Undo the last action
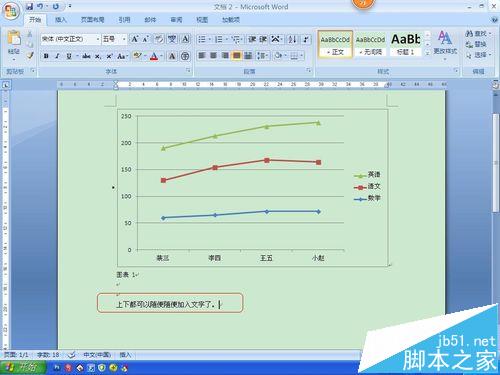Screen dimensions: 500x375 tap(40, 6)
